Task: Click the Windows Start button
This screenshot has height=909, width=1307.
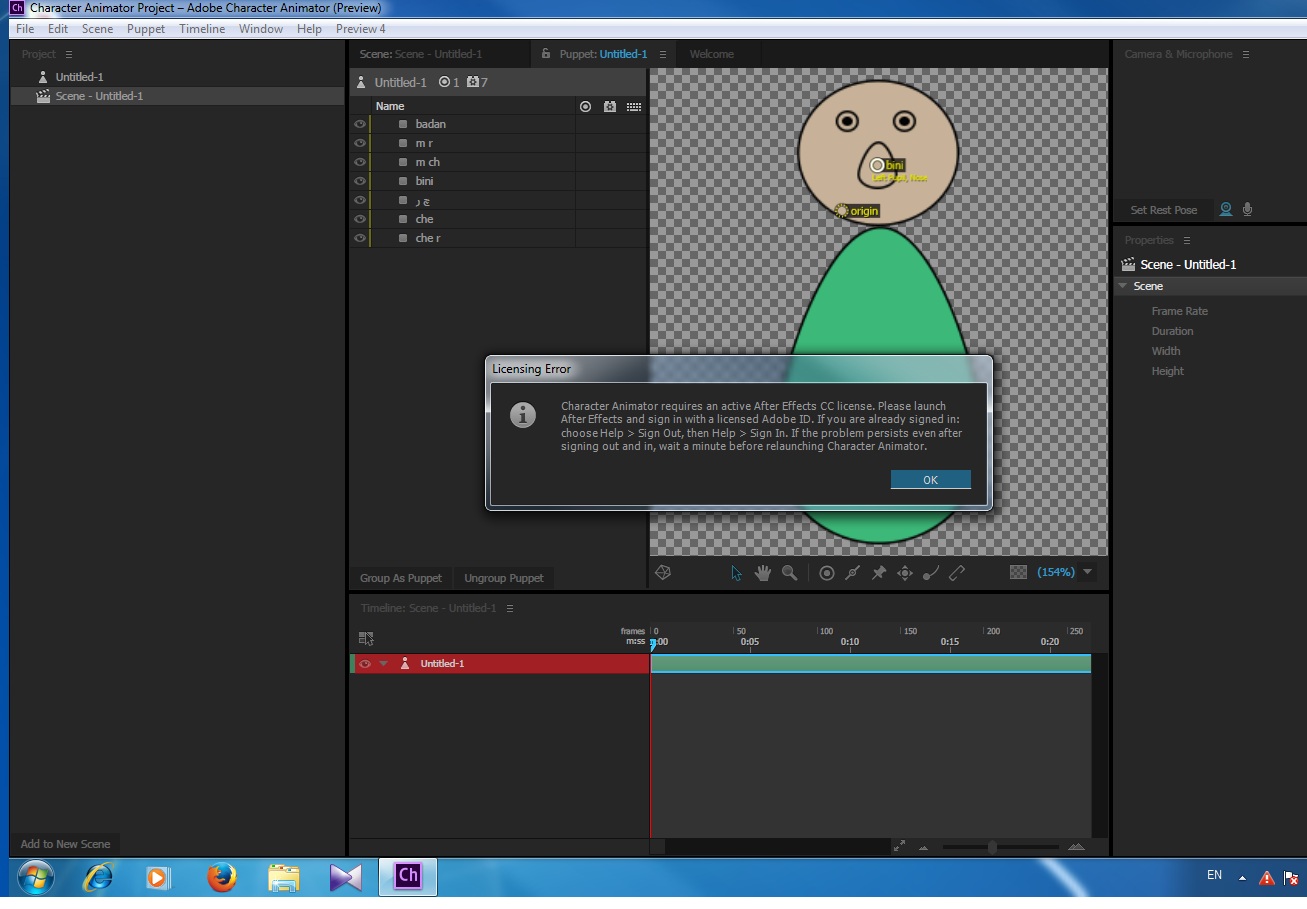Action: coord(36,877)
